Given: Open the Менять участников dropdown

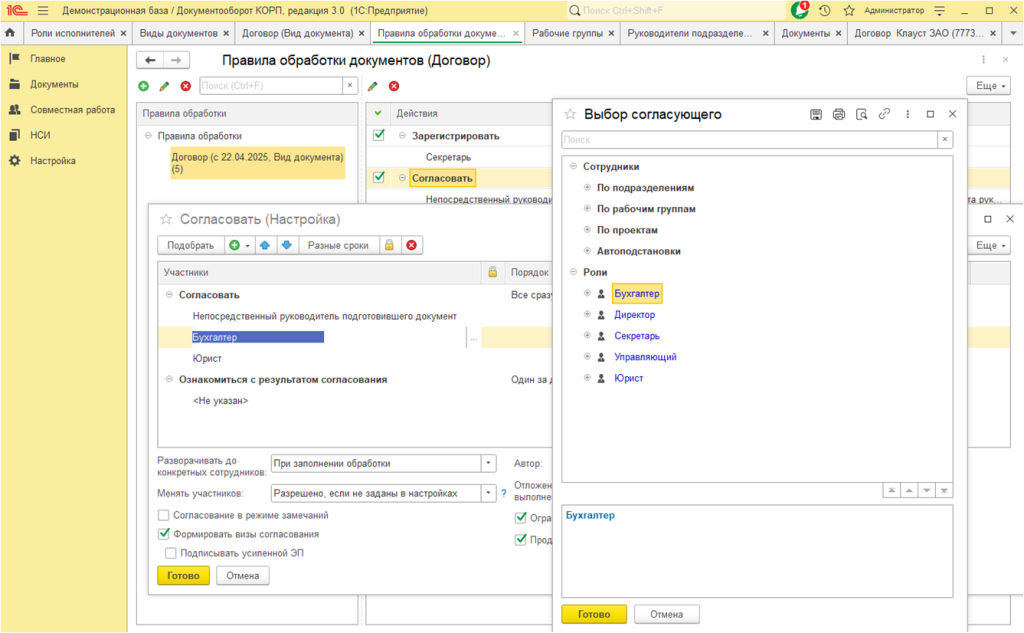Looking at the screenshot, I should coord(488,493).
